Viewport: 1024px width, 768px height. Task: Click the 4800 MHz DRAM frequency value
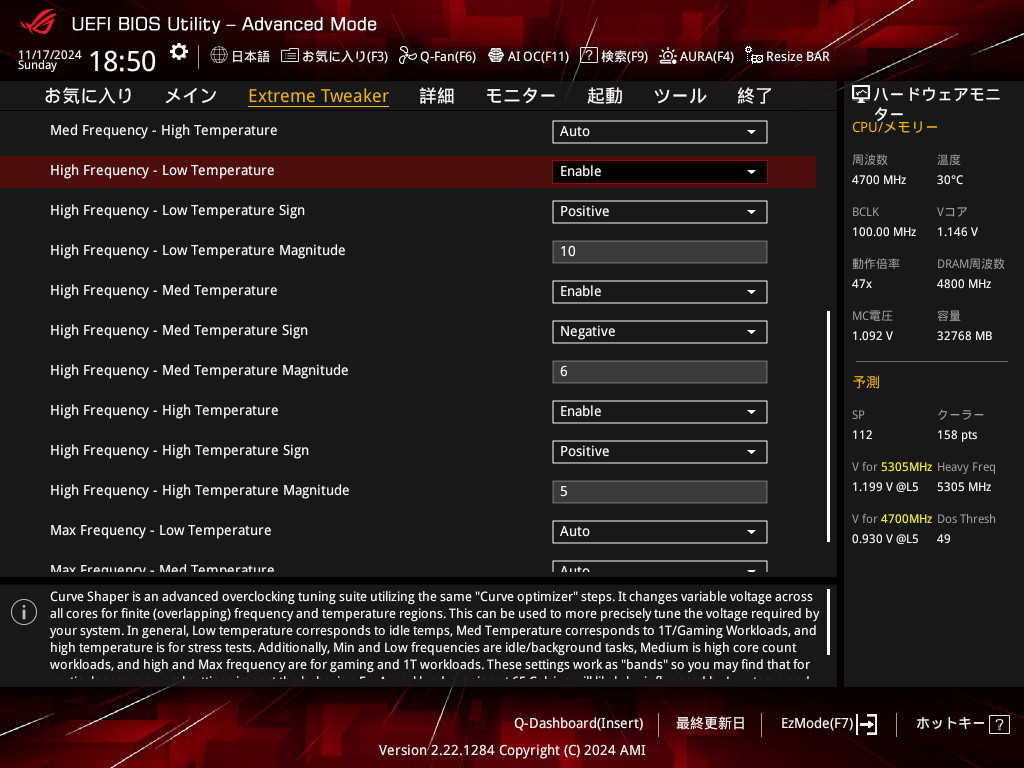pos(964,284)
